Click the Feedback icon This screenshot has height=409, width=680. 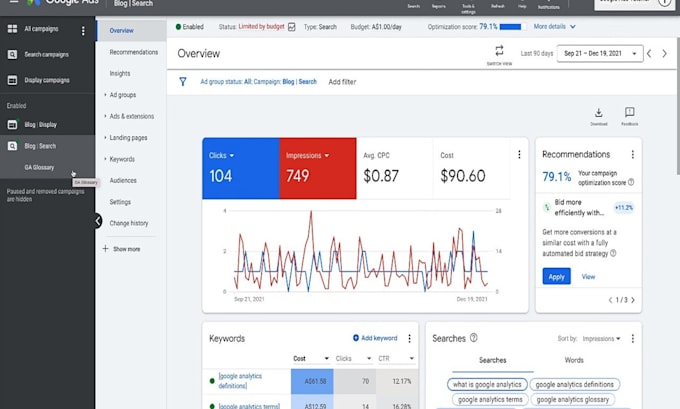tap(629, 112)
